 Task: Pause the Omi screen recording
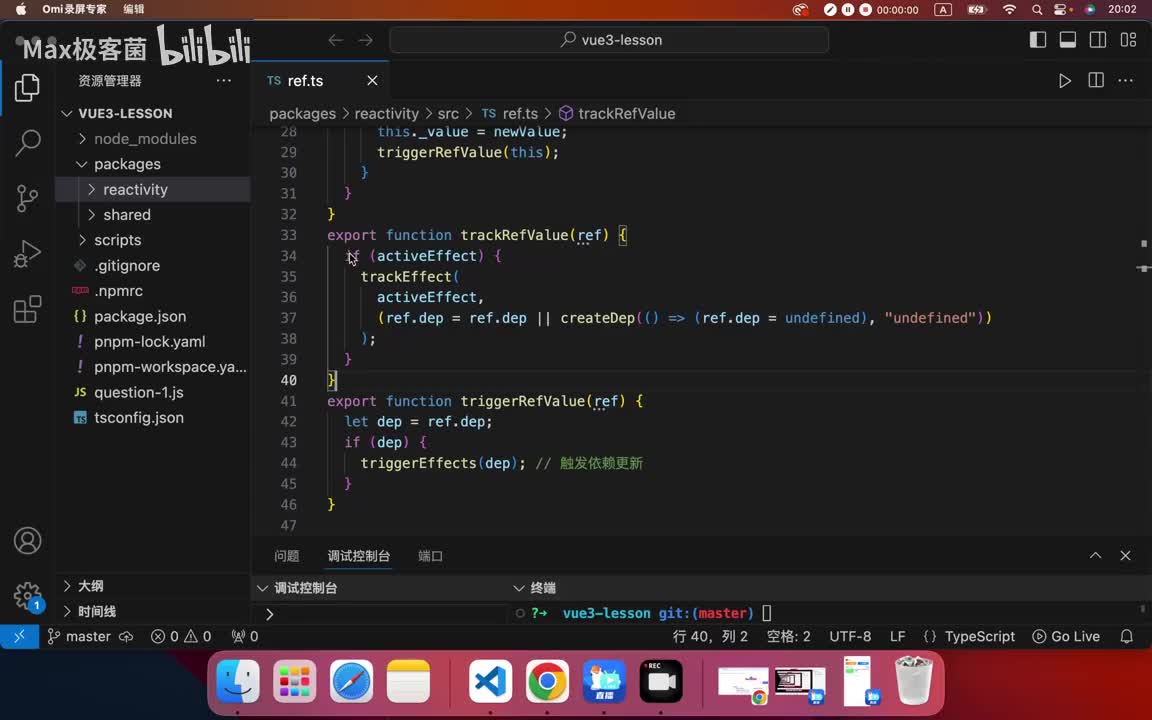[x=848, y=10]
